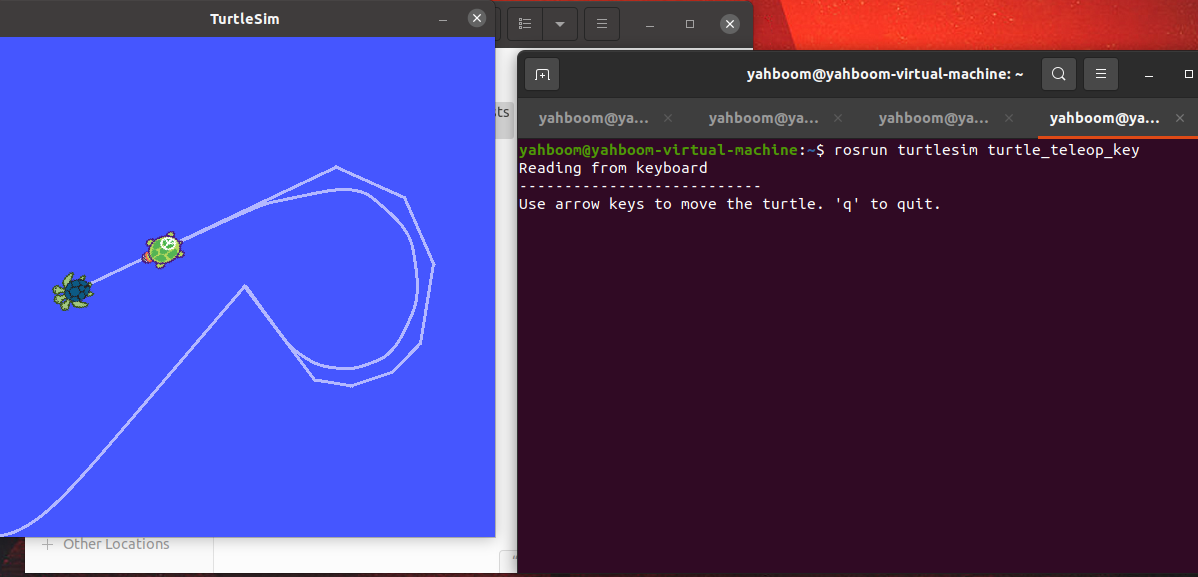Open the terminal search magnifier
The height and width of the screenshot is (577, 1198).
(1058, 74)
